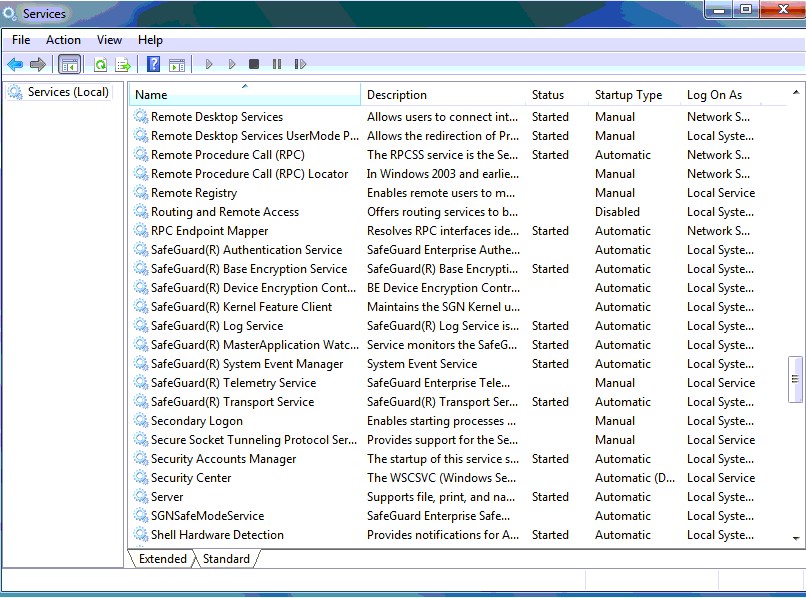The width and height of the screenshot is (806, 598).
Task: Toggle the Show/Hide Action Pane icon
Action: (x=177, y=64)
